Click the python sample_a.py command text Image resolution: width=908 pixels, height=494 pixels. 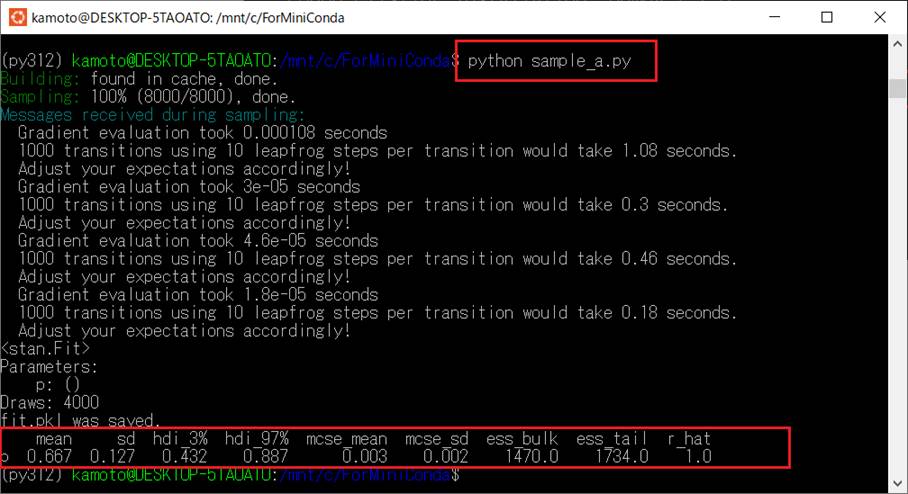point(549,61)
